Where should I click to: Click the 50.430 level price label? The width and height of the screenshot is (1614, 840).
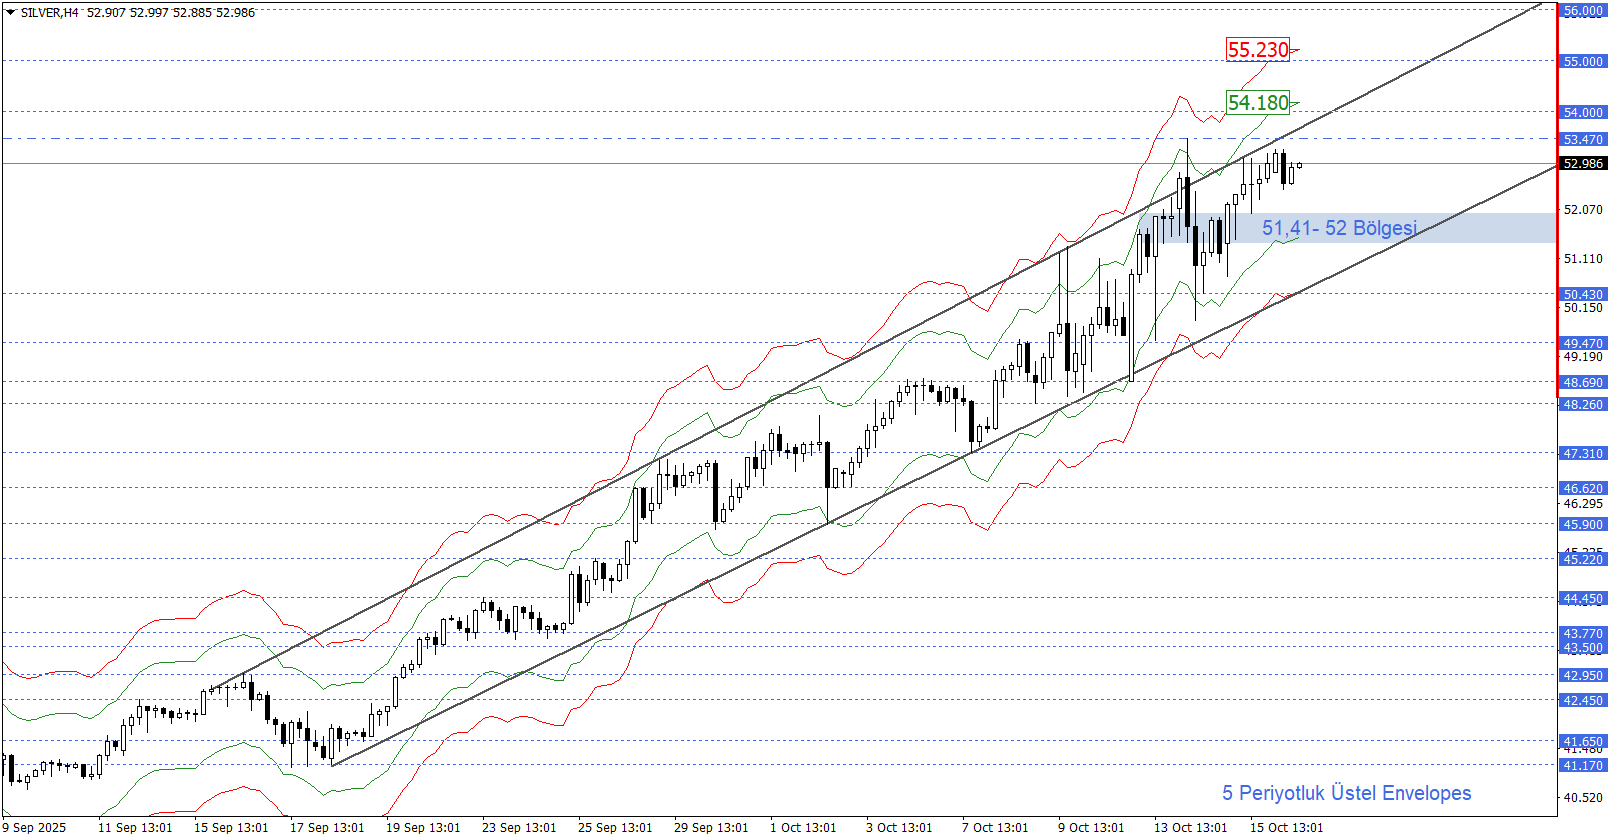pyautogui.click(x=1583, y=295)
